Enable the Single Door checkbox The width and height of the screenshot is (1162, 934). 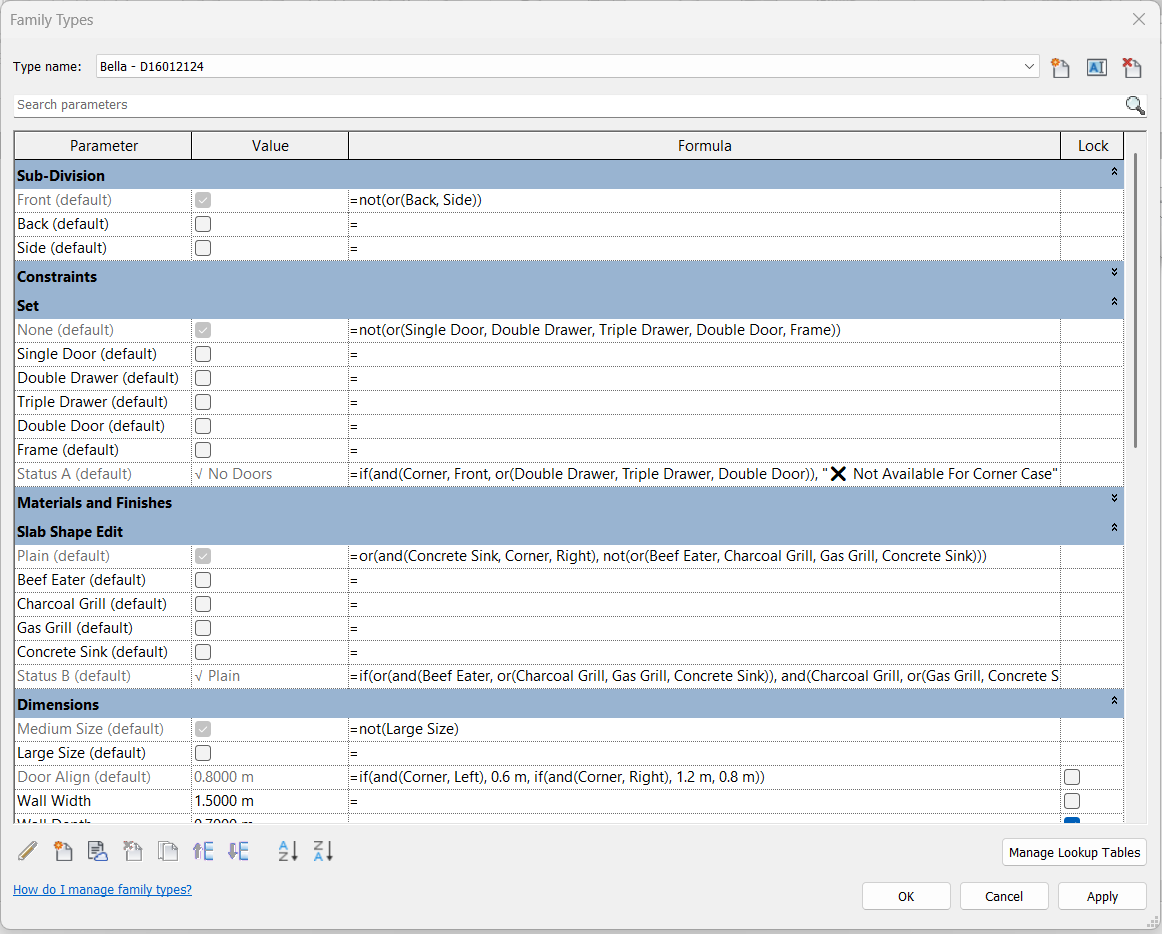tap(203, 354)
